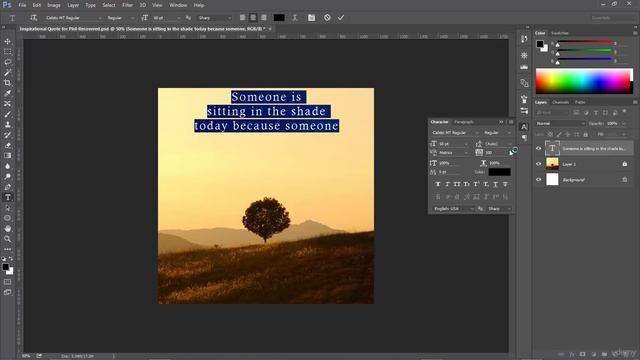Viewport: 640px width, 360px height.
Task: Select the Horizontal Type tool in toolbar
Action: point(8,198)
